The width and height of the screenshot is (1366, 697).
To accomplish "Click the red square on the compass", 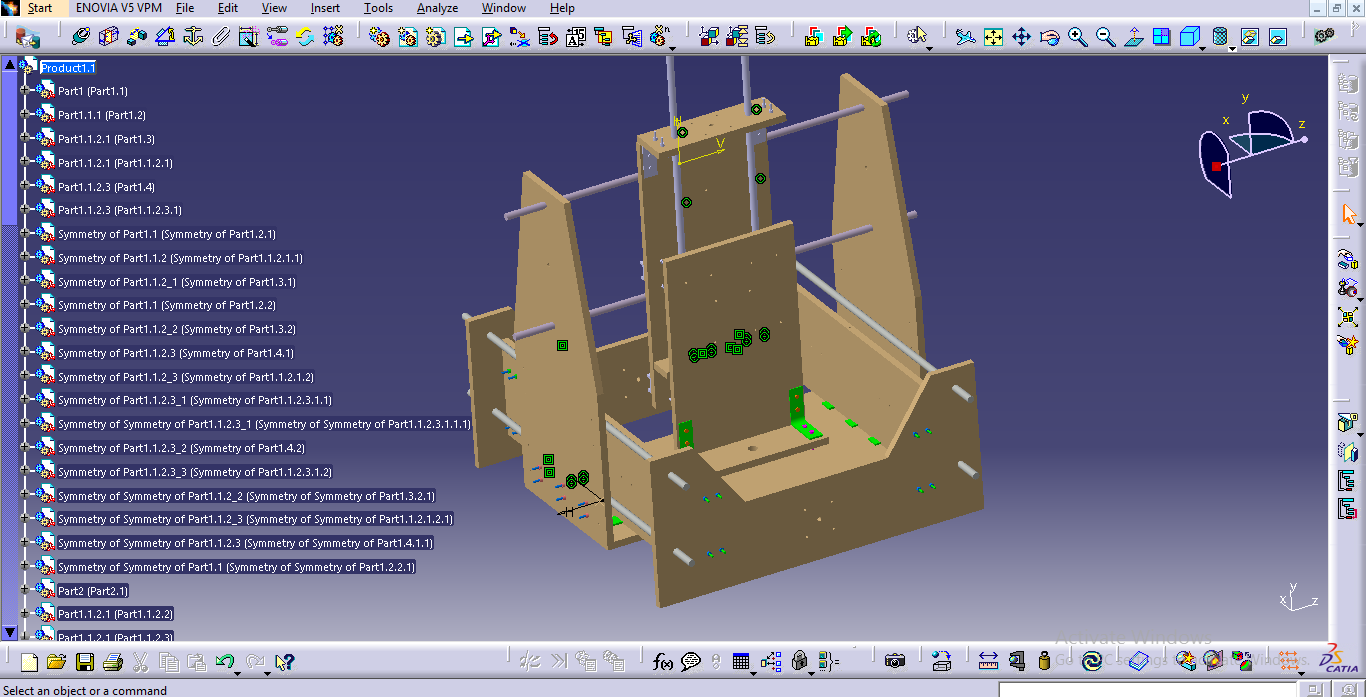I will click(x=1216, y=166).
